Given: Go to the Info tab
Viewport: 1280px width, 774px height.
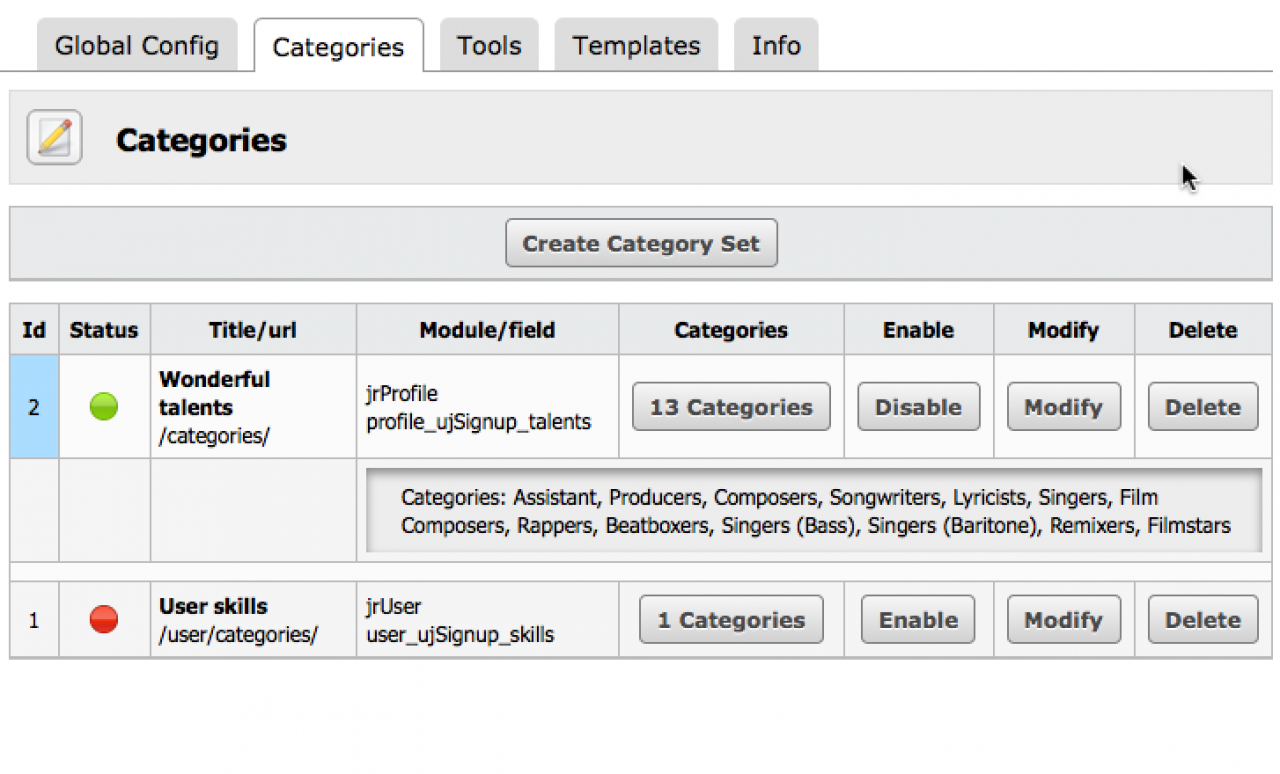Looking at the screenshot, I should [x=776, y=46].
